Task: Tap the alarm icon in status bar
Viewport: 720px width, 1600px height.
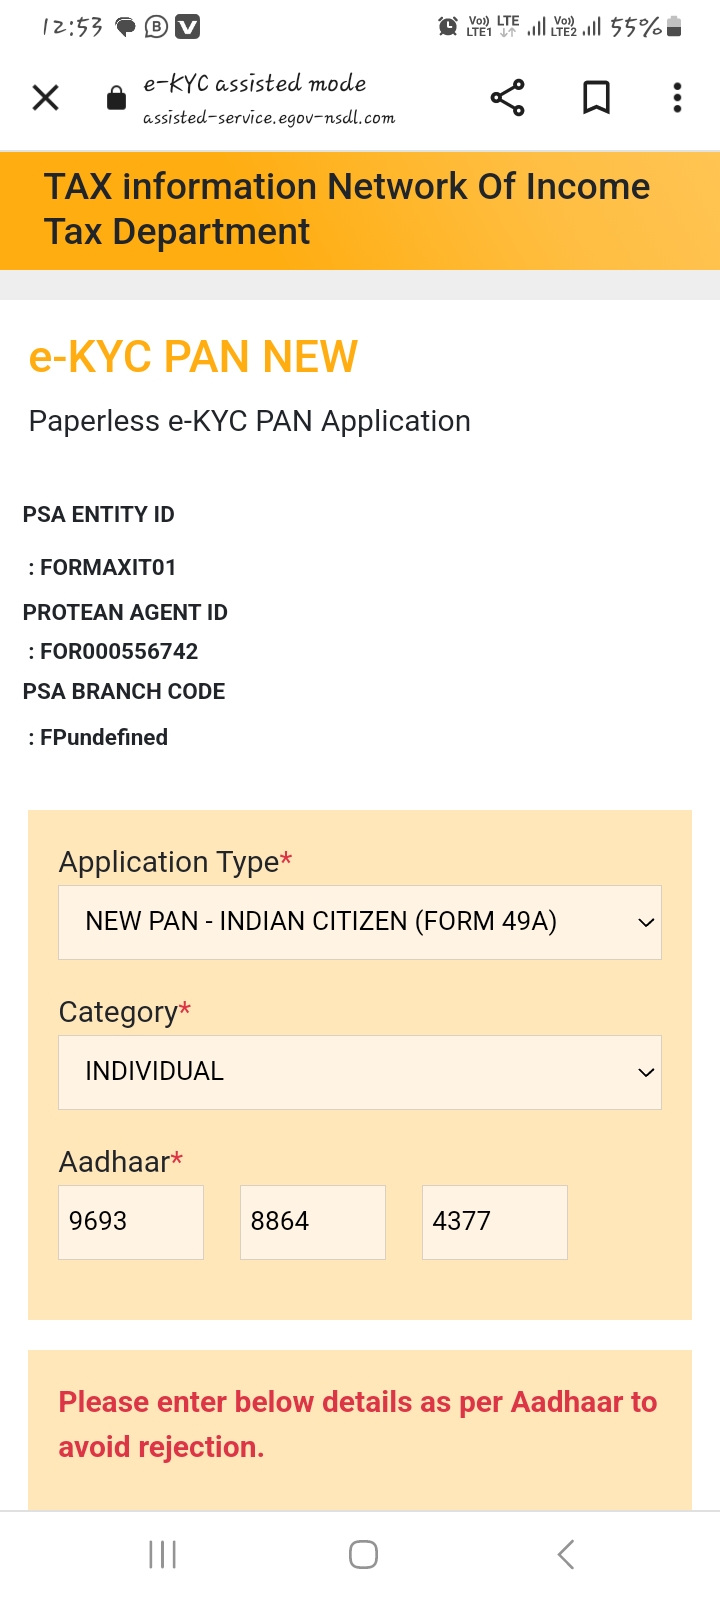Action: (448, 27)
